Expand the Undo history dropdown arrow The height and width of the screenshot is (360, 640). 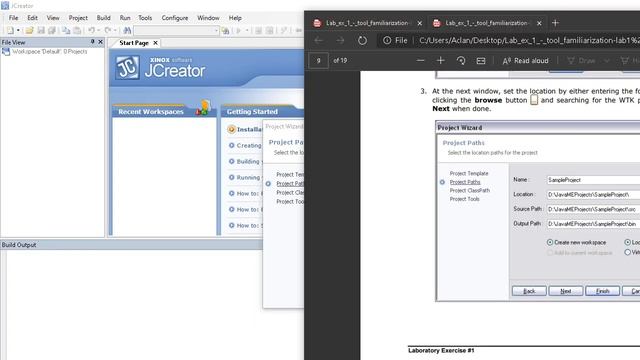(x=98, y=31)
